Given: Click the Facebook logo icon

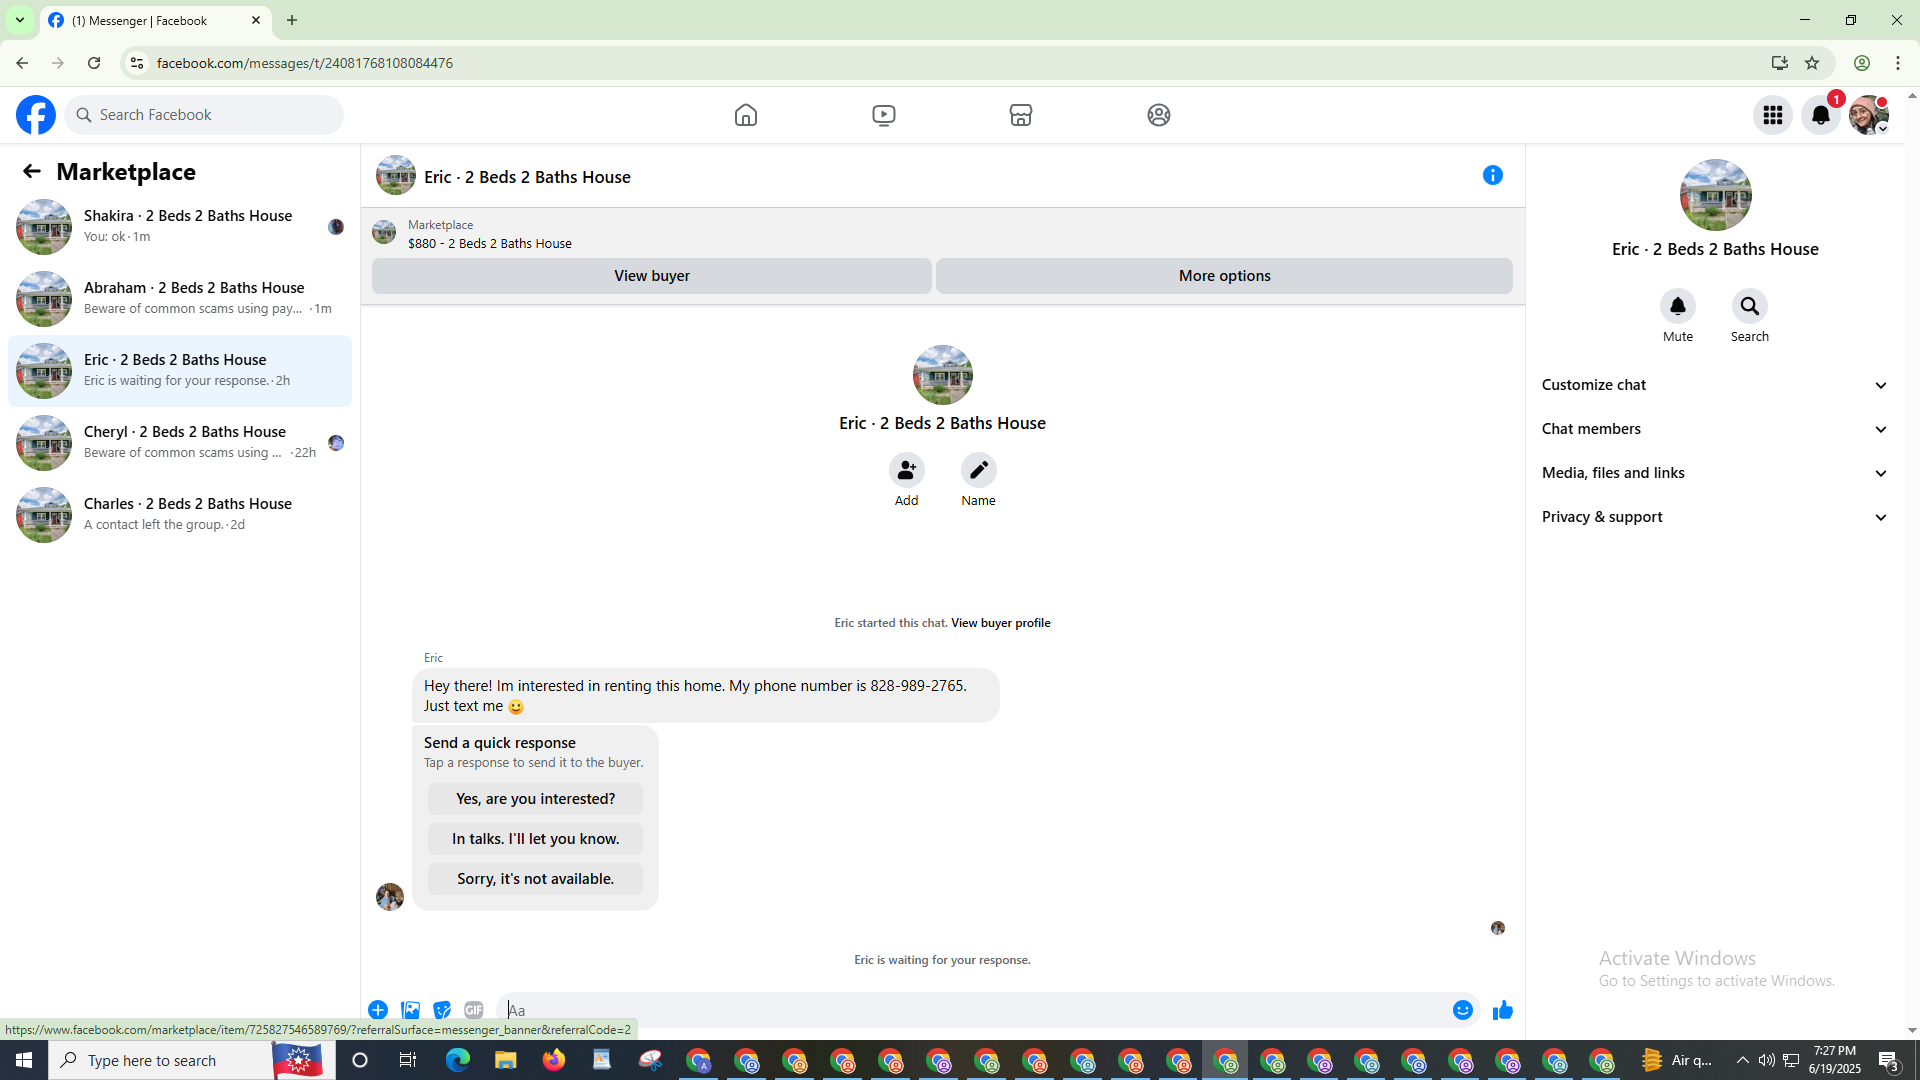Looking at the screenshot, I should 36,115.
